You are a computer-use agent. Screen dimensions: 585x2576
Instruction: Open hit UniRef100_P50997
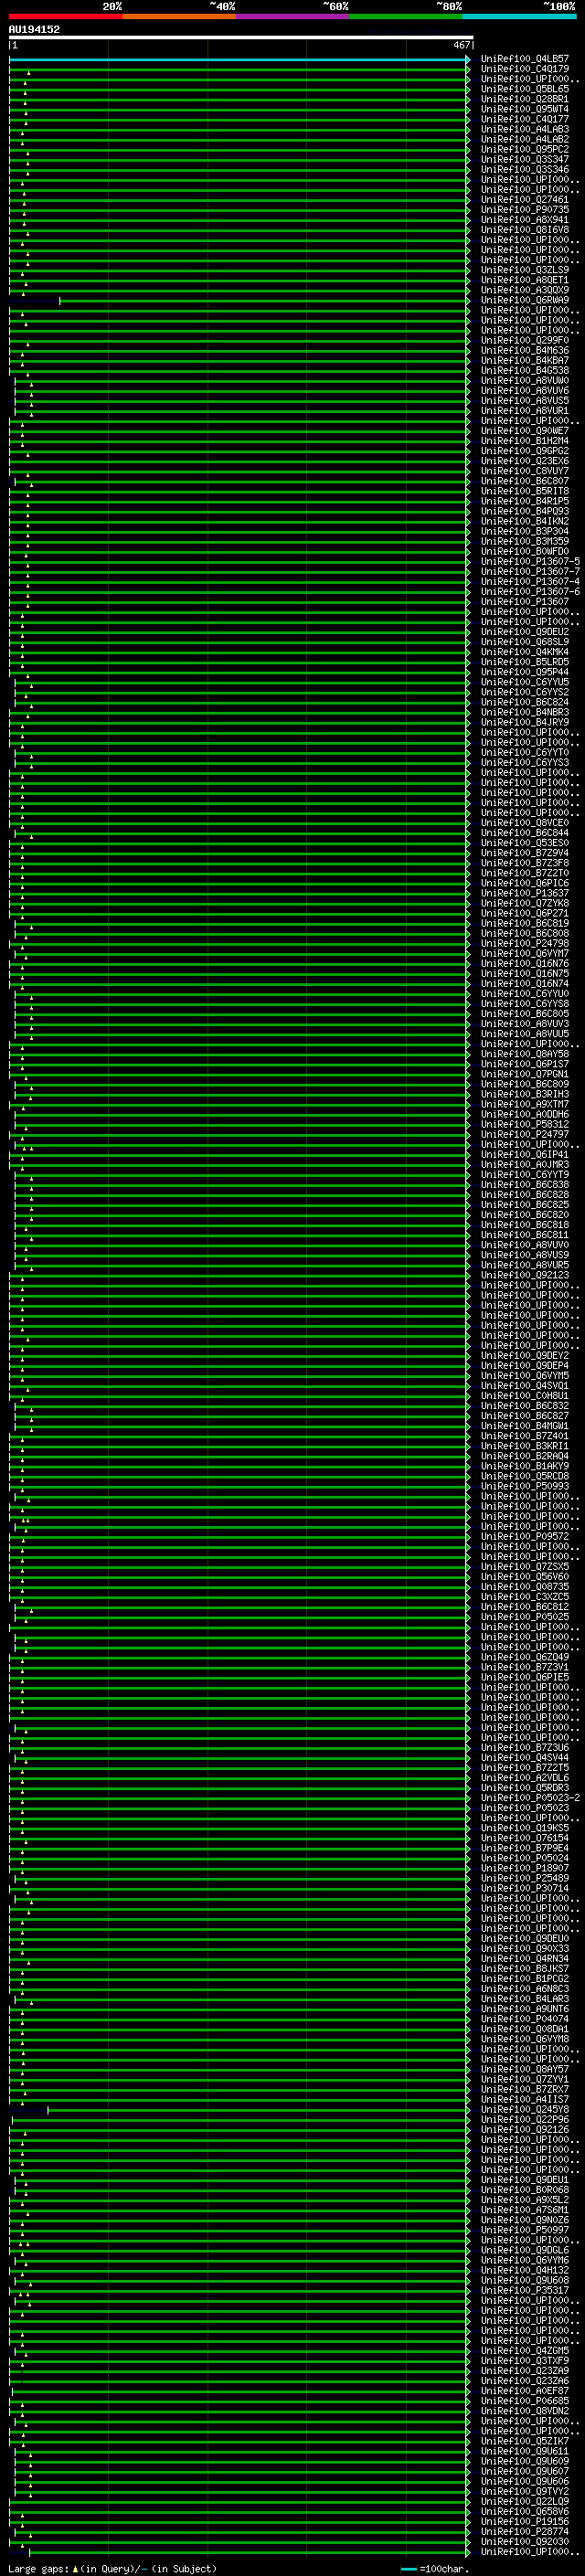524,2230
